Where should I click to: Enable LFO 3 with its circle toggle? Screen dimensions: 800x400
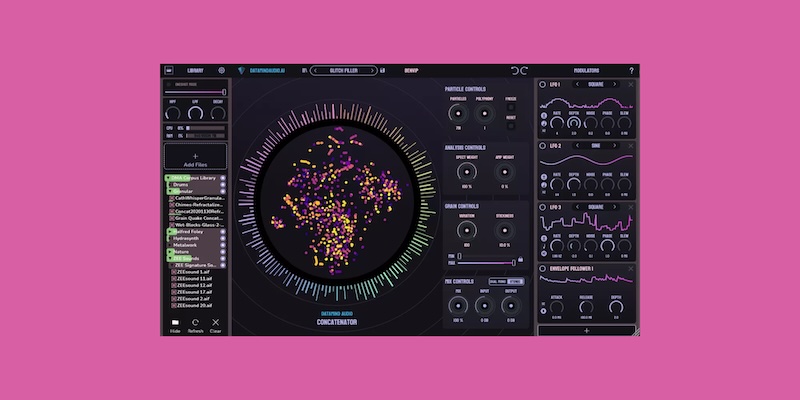(x=542, y=207)
